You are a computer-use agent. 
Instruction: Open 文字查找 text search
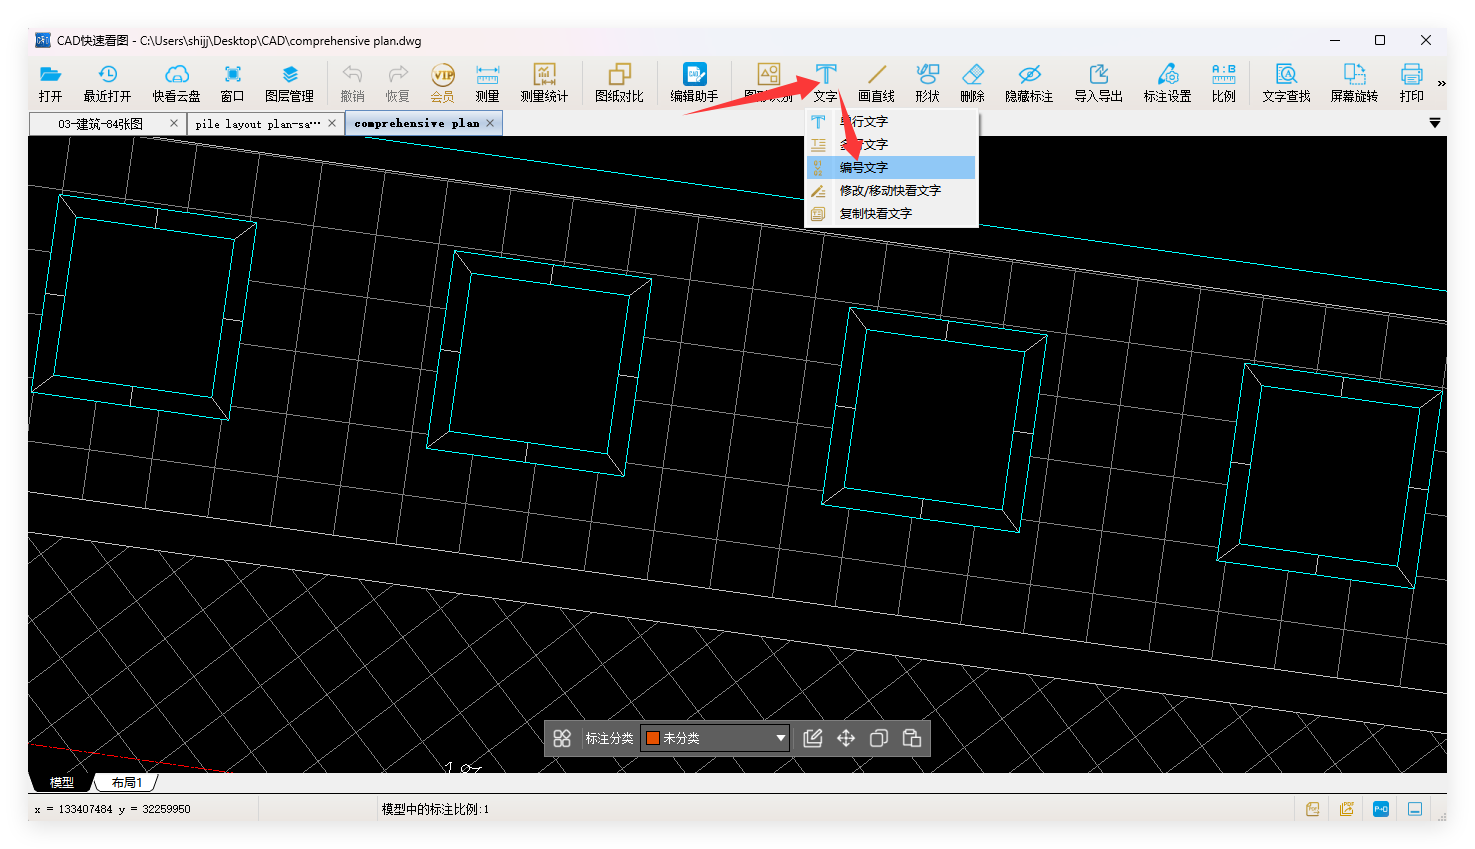click(x=1286, y=83)
